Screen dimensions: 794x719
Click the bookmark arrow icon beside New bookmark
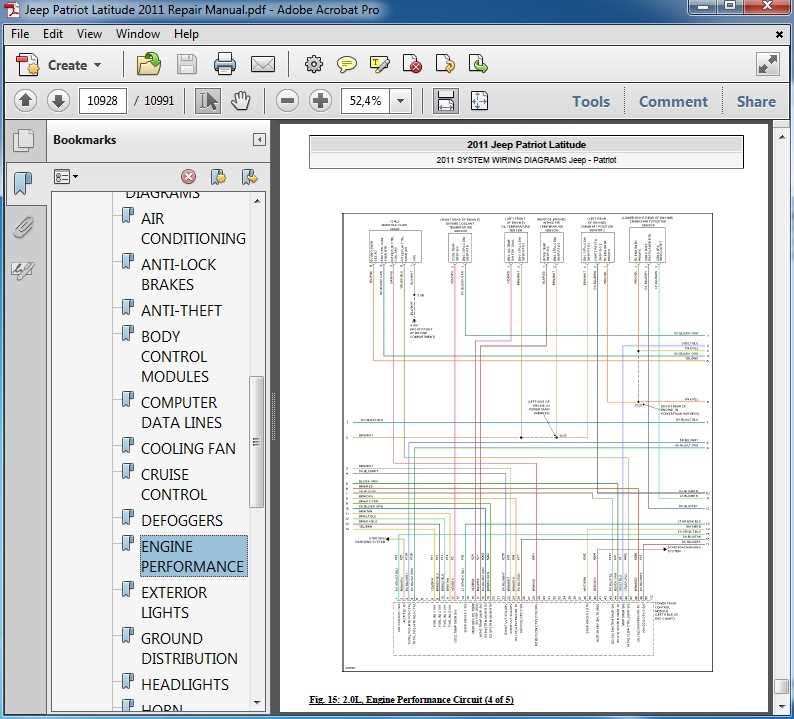[250, 177]
